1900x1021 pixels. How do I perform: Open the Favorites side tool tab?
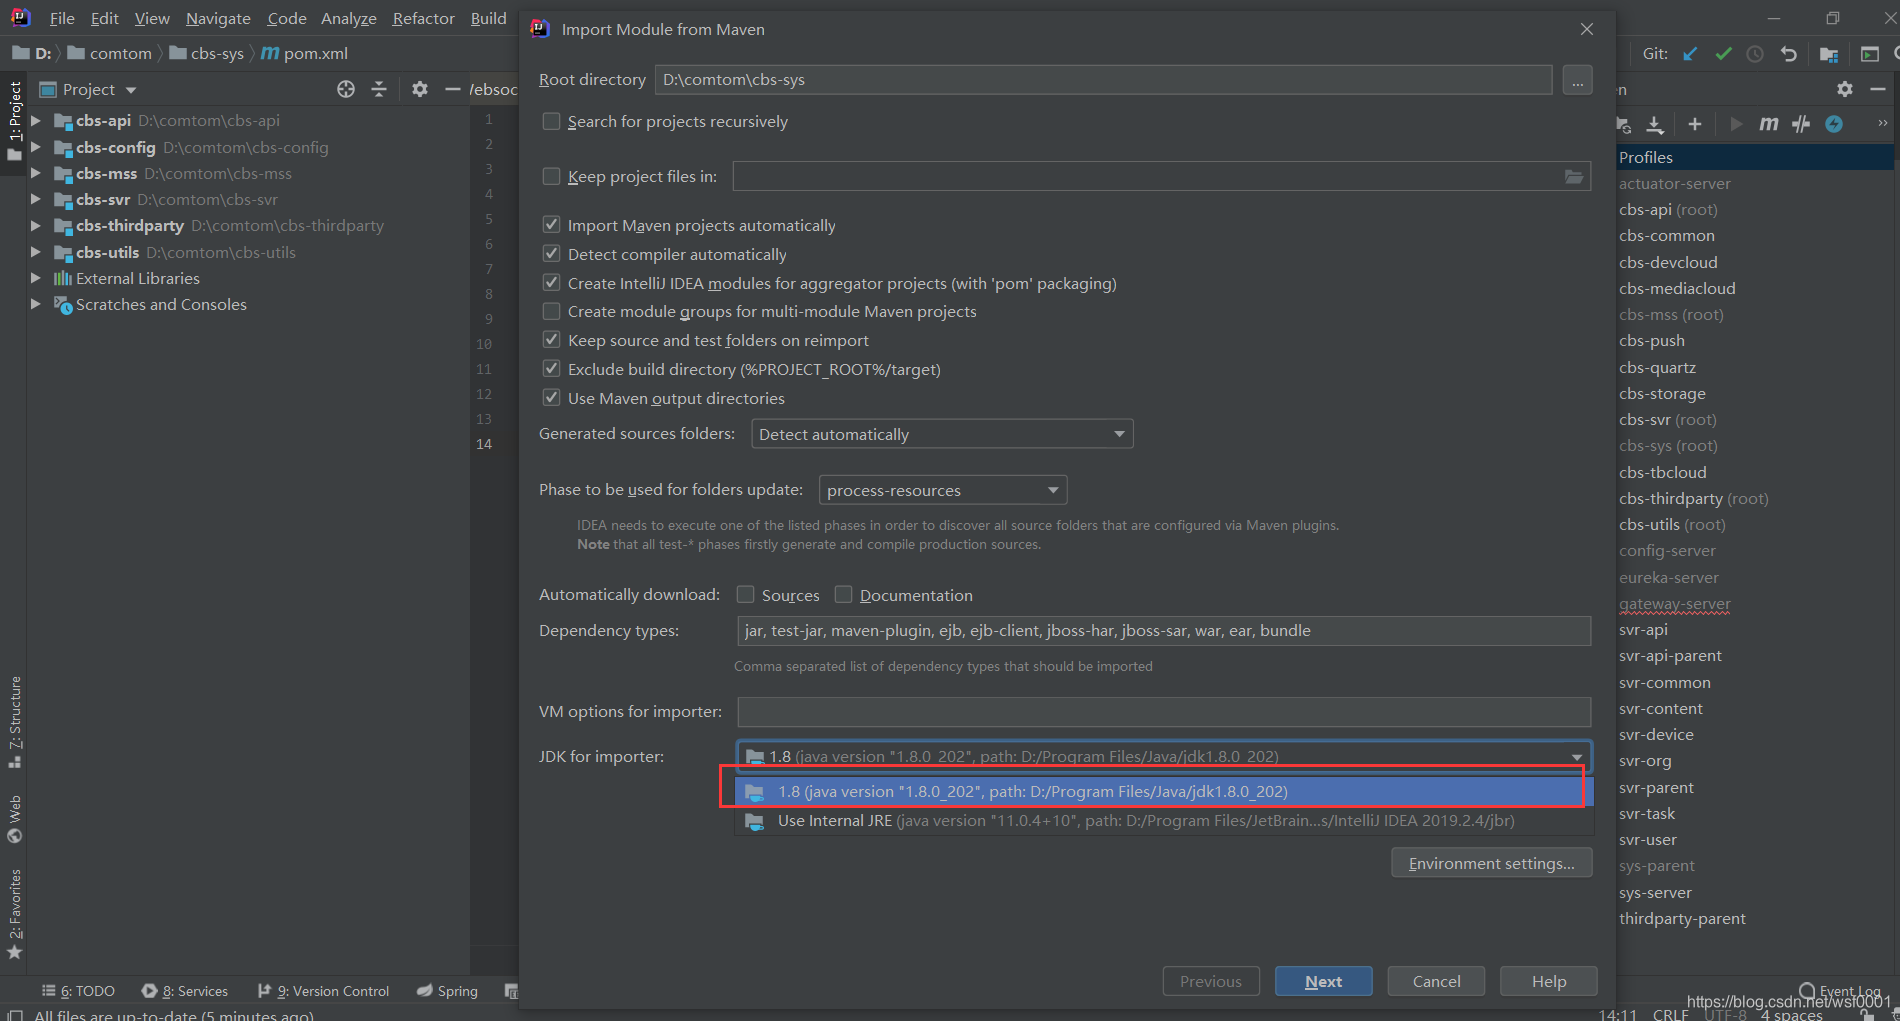click(x=14, y=913)
